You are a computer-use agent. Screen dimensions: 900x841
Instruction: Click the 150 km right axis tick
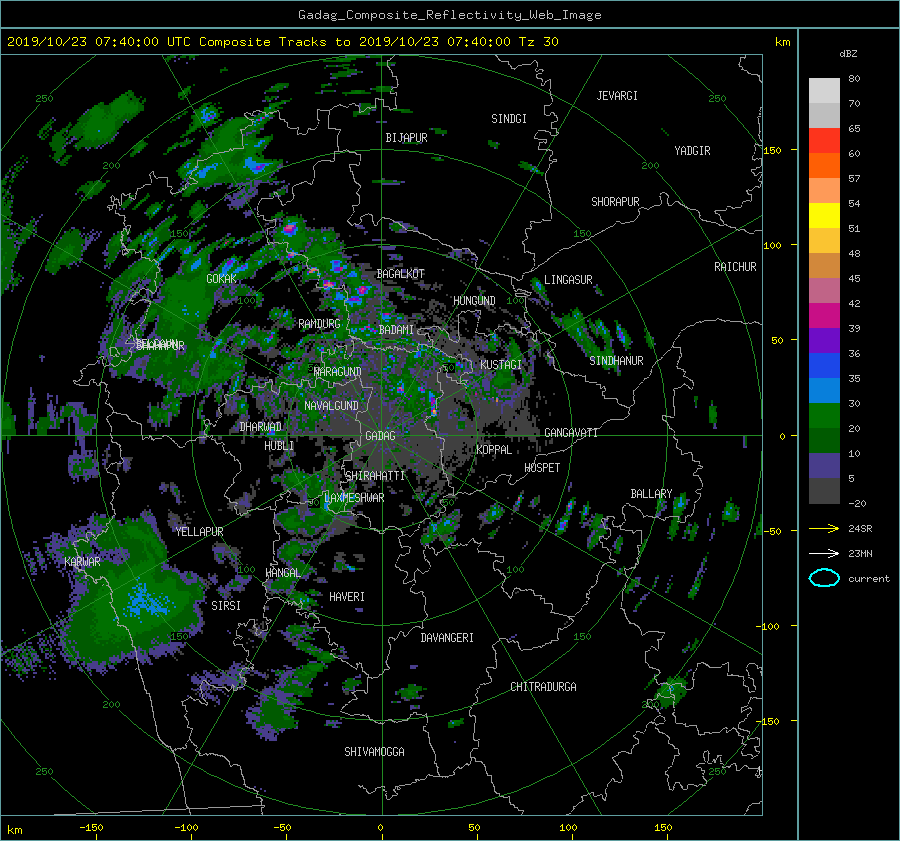772,150
